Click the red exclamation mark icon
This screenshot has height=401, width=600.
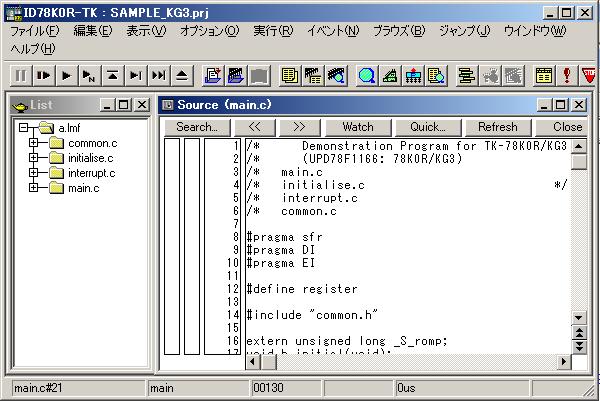point(566,75)
